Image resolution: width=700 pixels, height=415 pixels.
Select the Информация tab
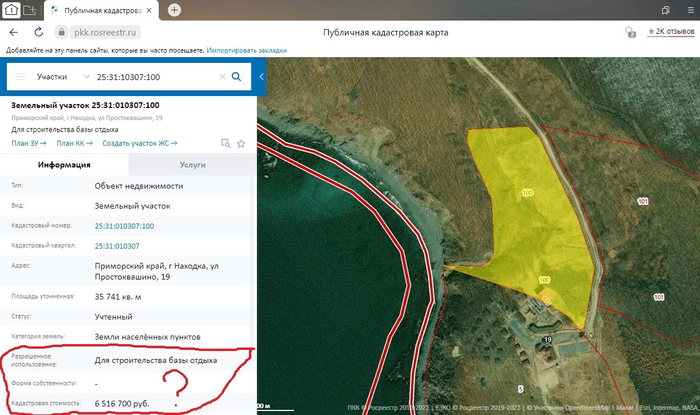[65, 165]
